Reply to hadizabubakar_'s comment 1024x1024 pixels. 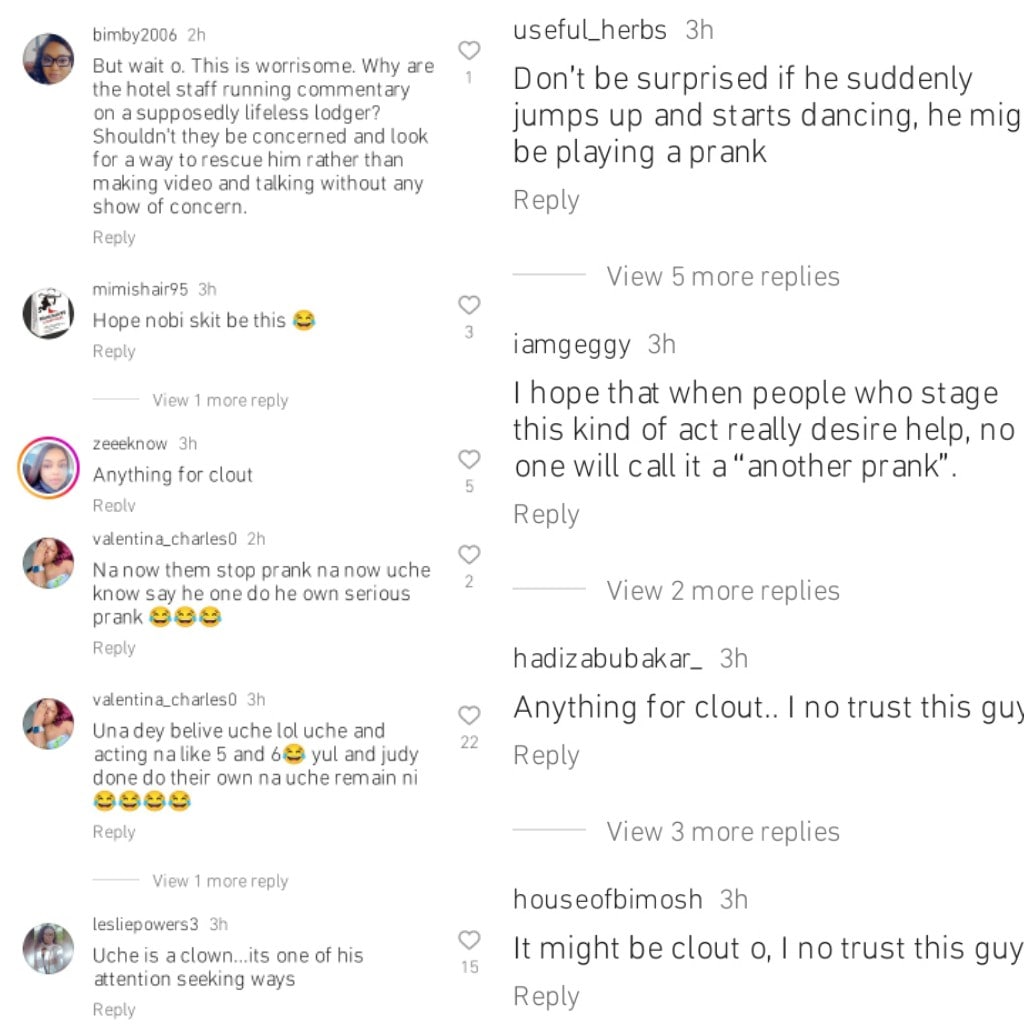click(546, 755)
